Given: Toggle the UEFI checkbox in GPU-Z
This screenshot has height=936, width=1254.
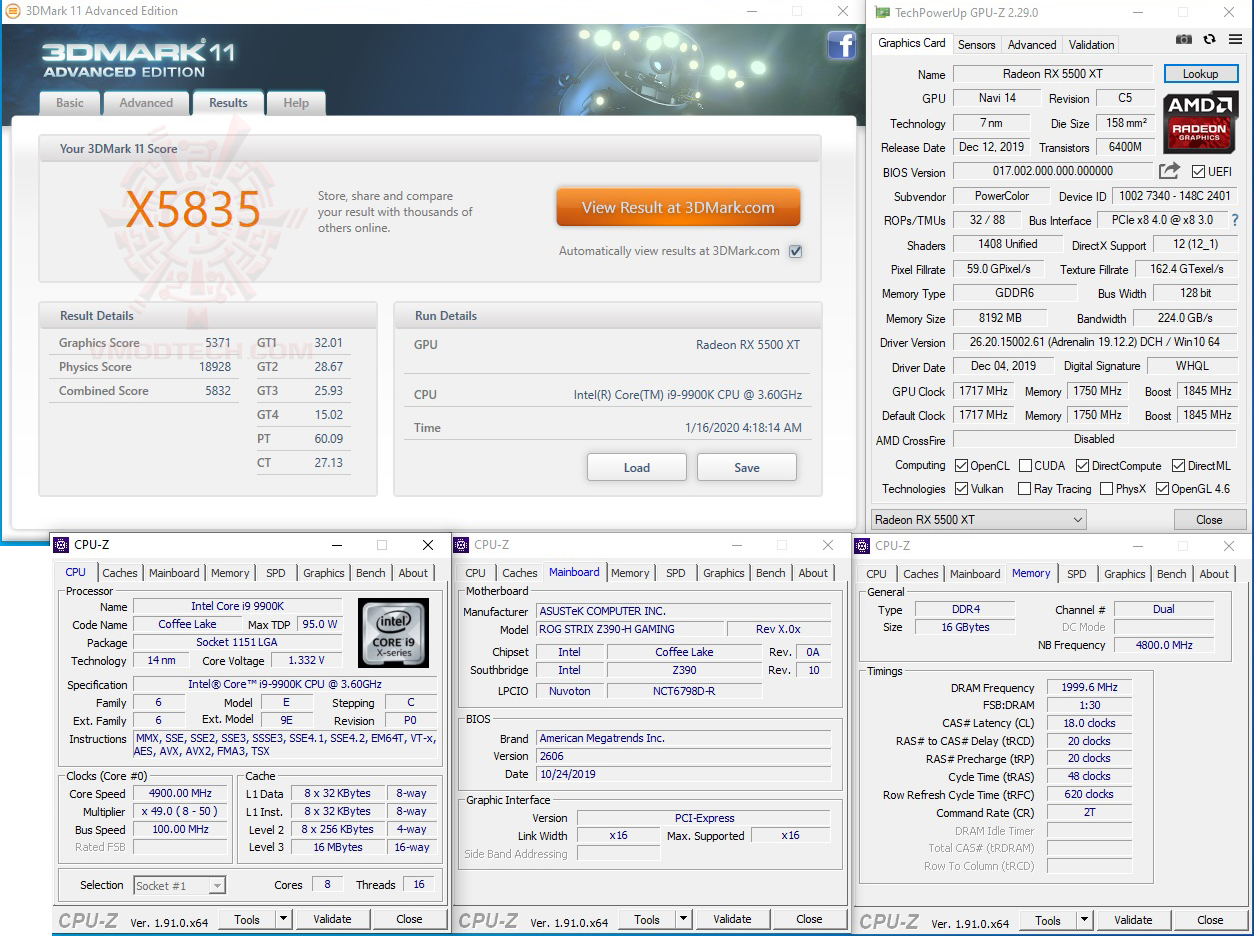Looking at the screenshot, I should click(x=1198, y=172).
